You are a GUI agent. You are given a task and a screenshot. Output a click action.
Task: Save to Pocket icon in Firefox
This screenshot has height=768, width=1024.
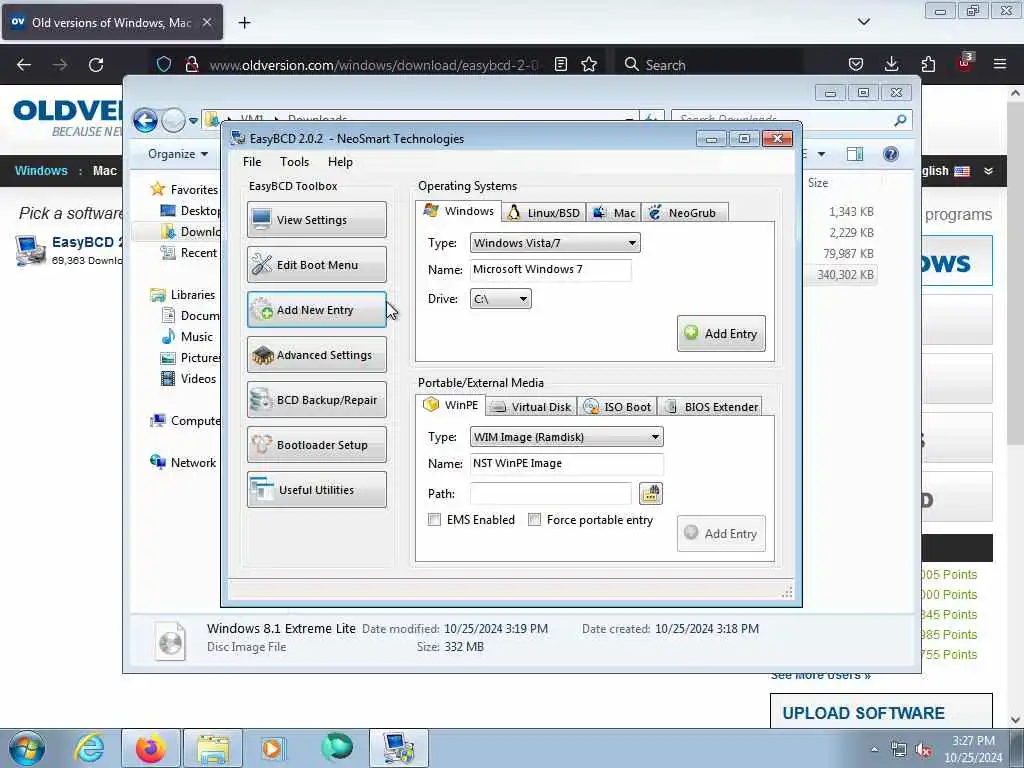tap(856, 64)
